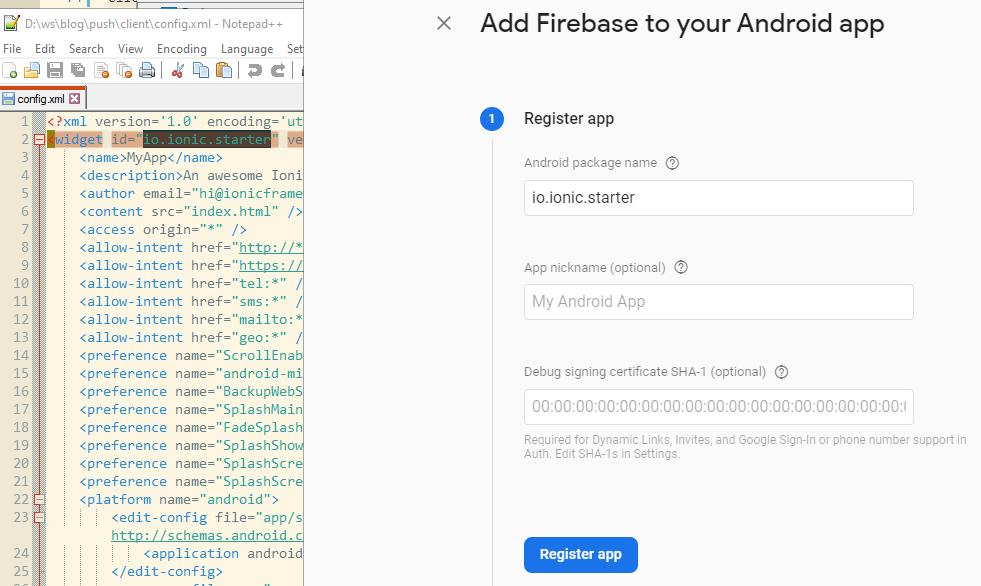
Task: Show help for App nickname field
Action: click(x=681, y=267)
